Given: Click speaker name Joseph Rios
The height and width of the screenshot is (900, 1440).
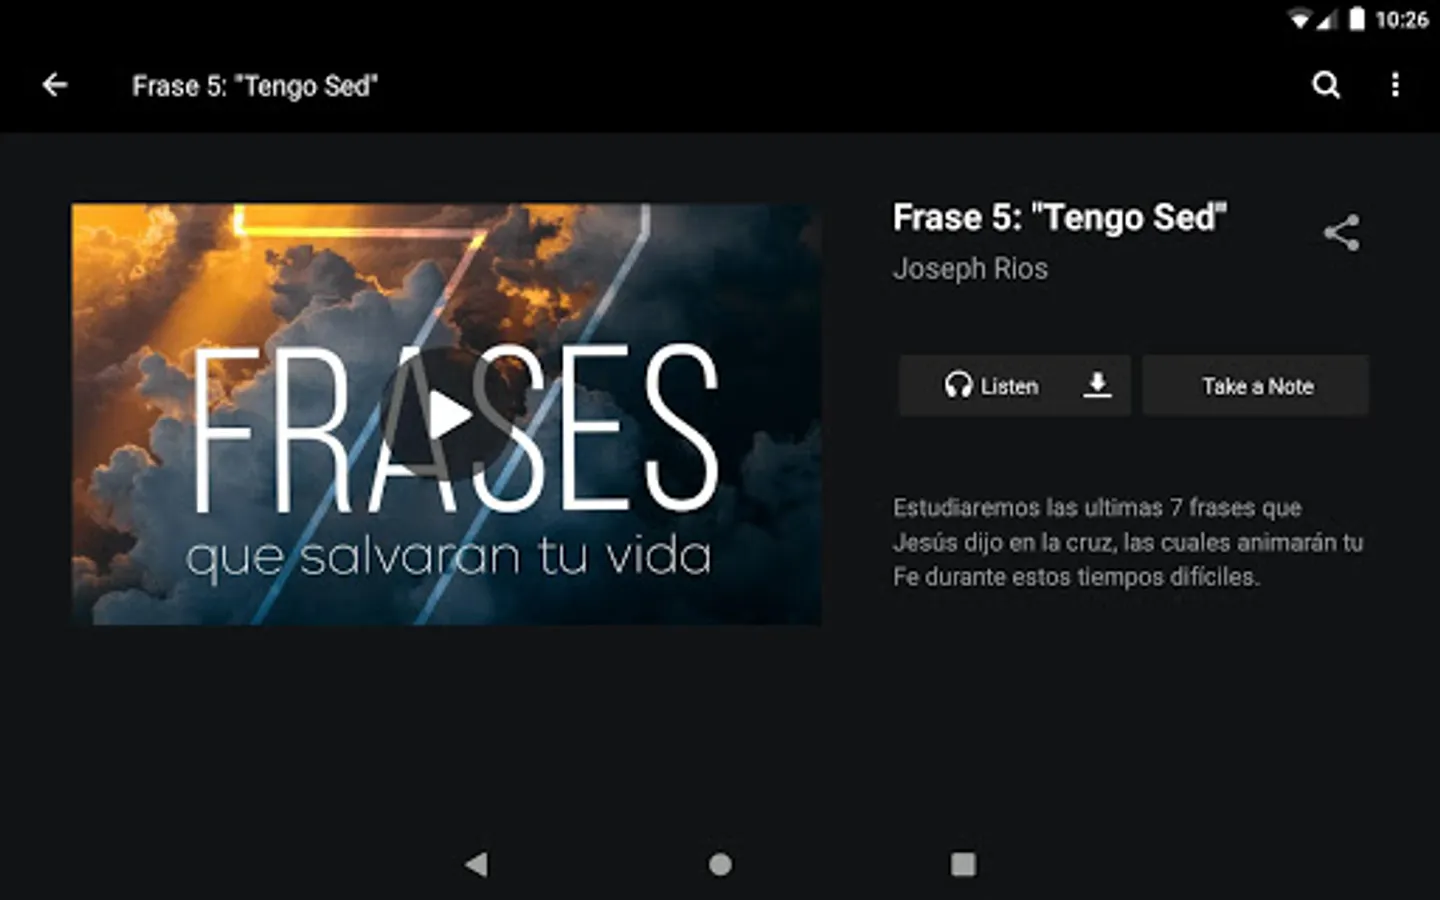Looking at the screenshot, I should pos(970,269).
